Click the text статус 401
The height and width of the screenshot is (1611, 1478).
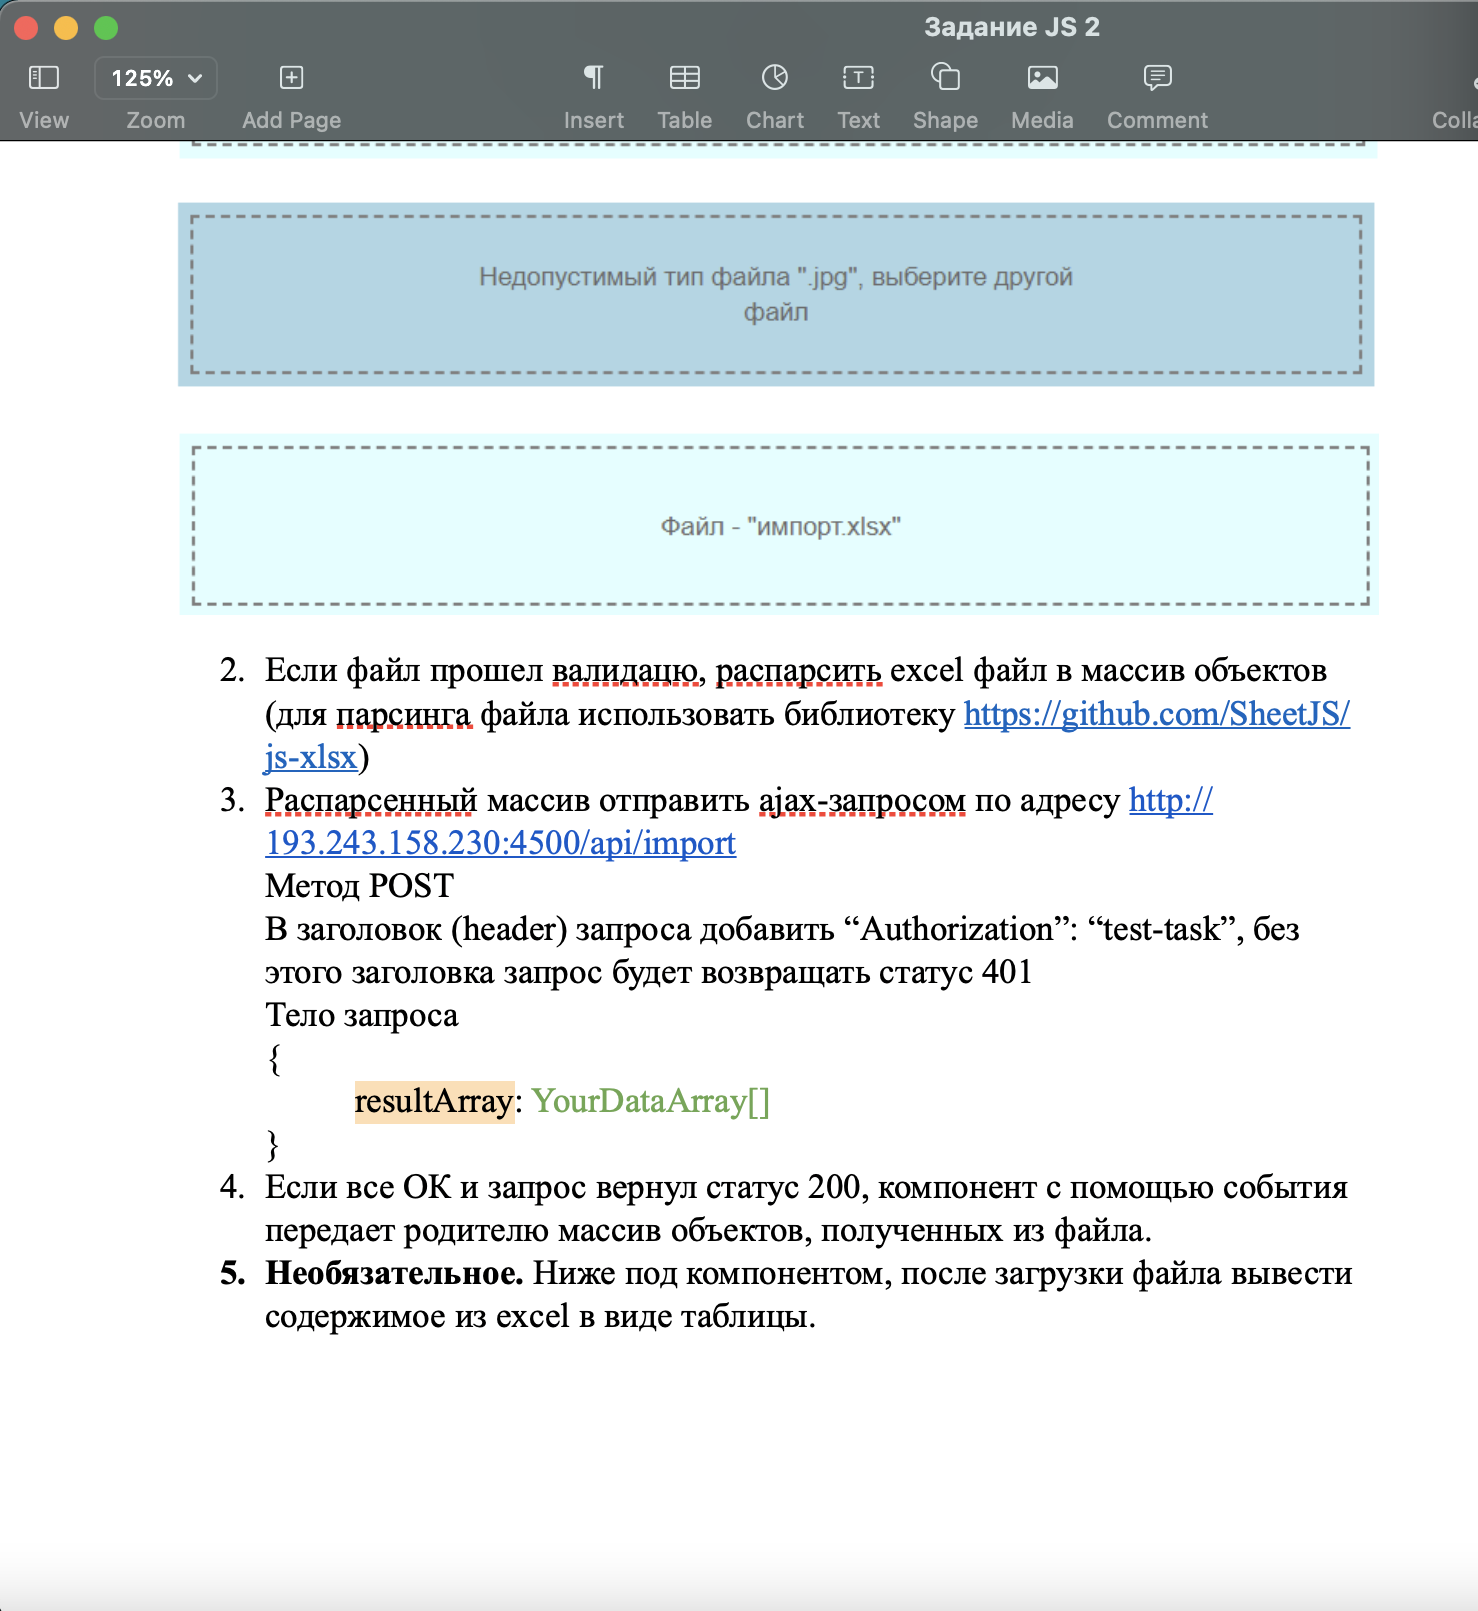tap(955, 972)
